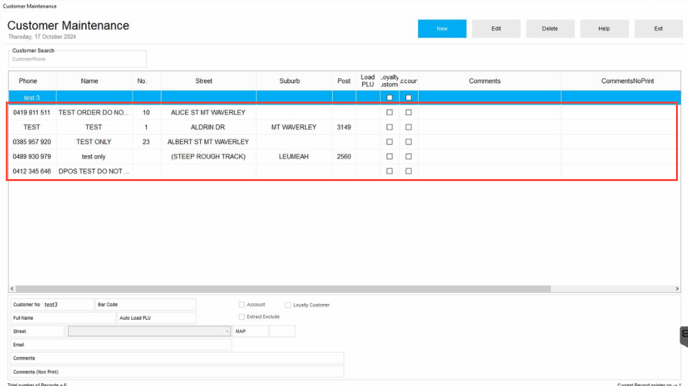
Task: Click the Post column header
Action: coord(344,81)
